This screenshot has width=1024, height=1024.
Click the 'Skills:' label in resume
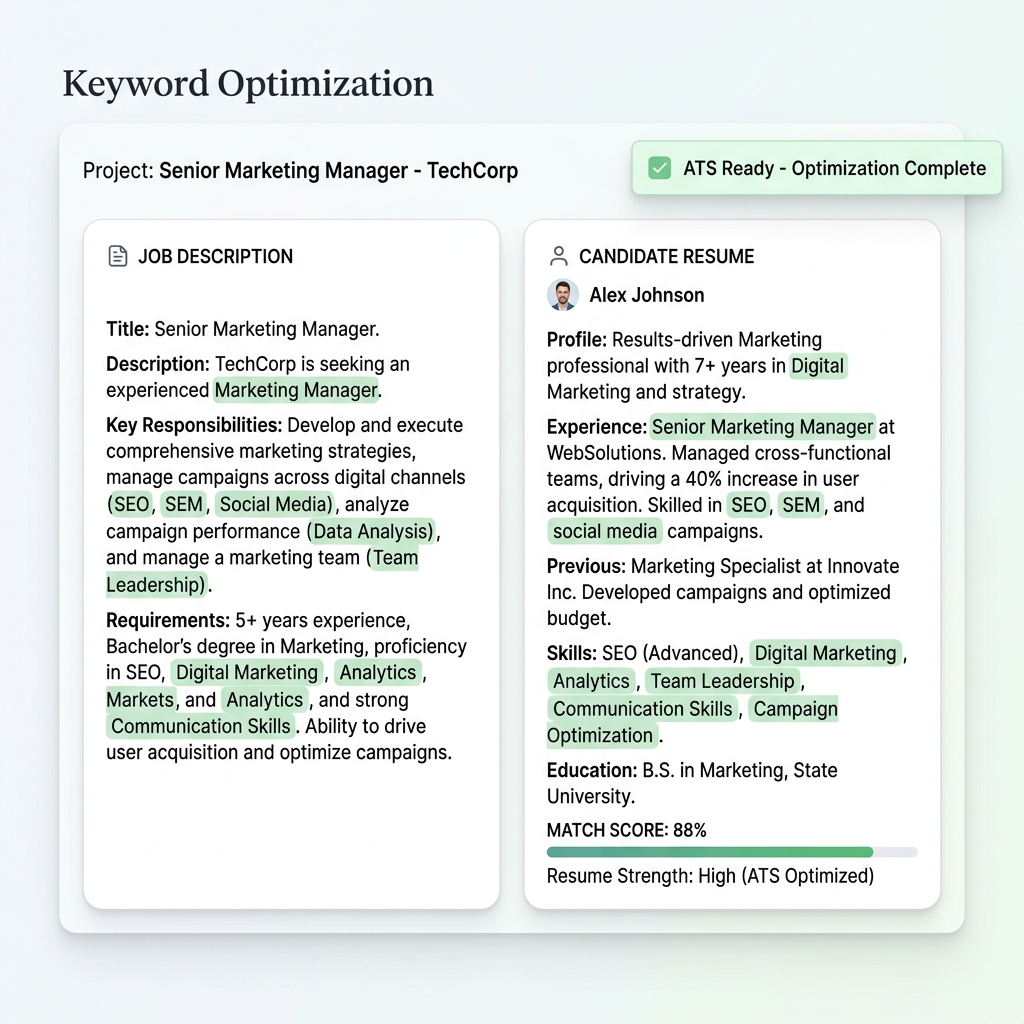(571, 653)
